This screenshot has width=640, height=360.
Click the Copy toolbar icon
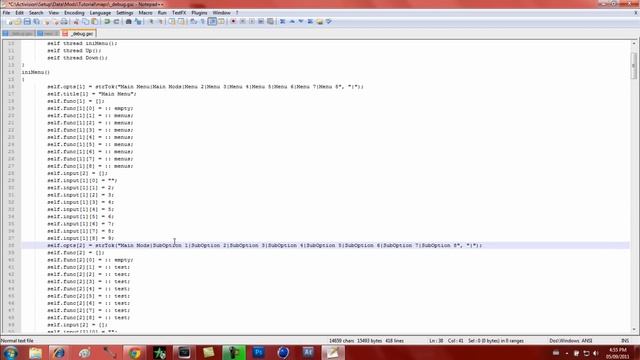(85, 21)
